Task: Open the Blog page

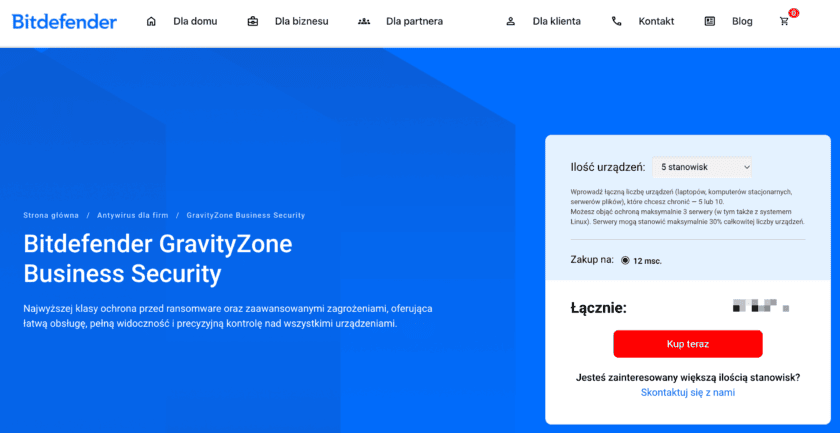Action: (x=742, y=21)
